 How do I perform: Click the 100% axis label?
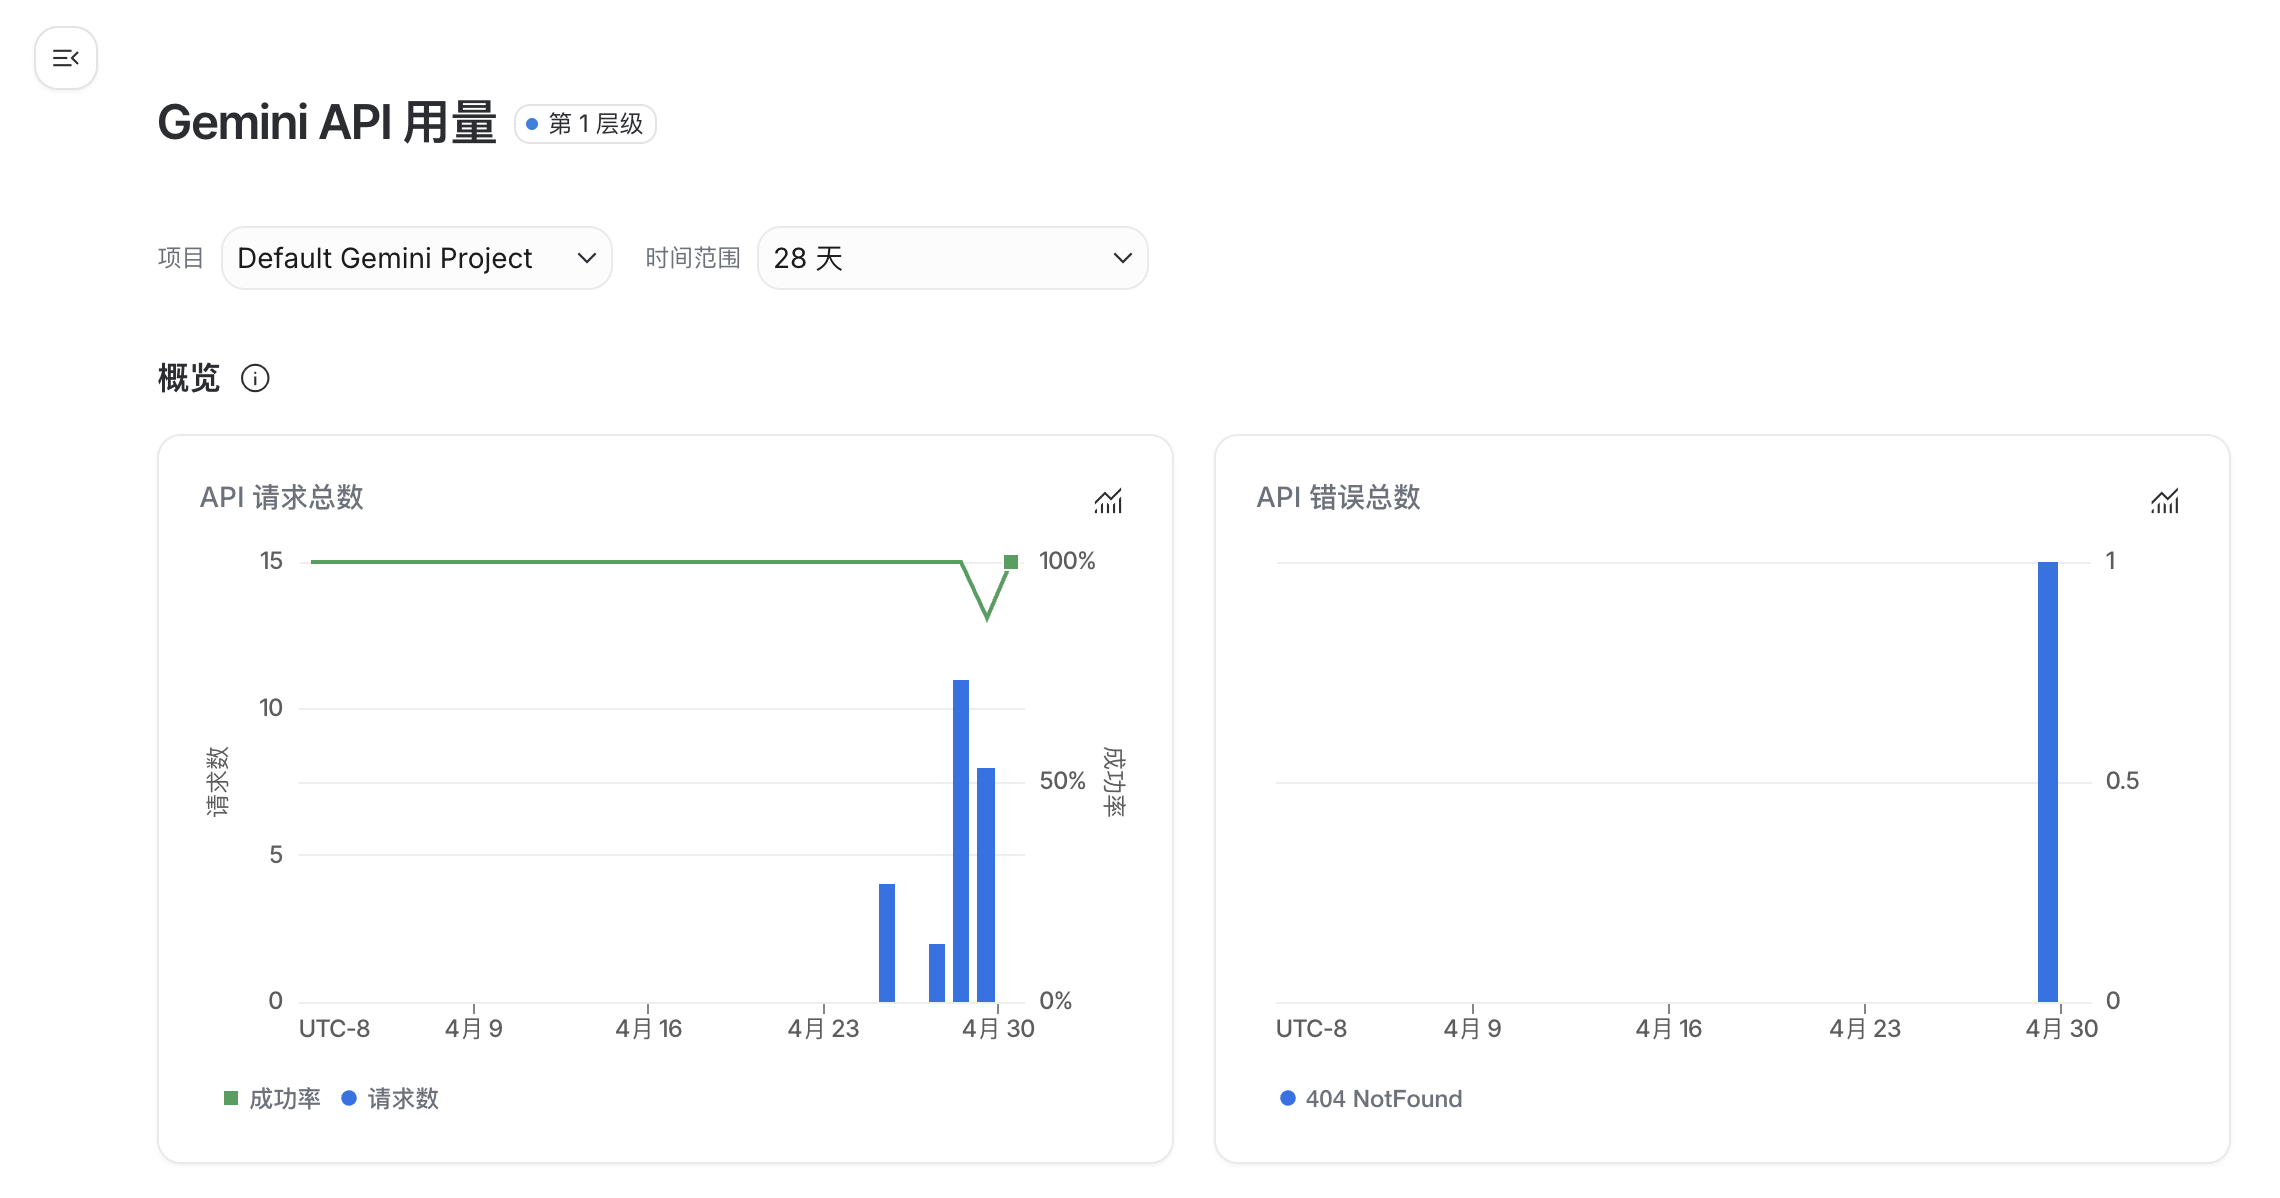(x=1067, y=561)
